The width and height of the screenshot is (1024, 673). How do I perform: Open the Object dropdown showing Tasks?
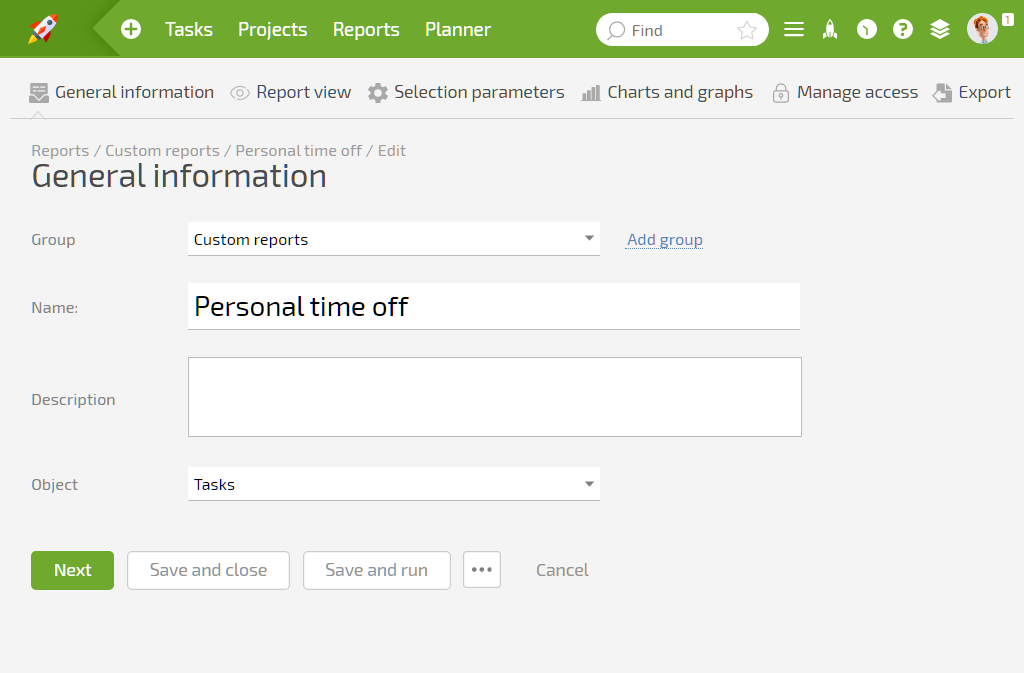tap(394, 484)
